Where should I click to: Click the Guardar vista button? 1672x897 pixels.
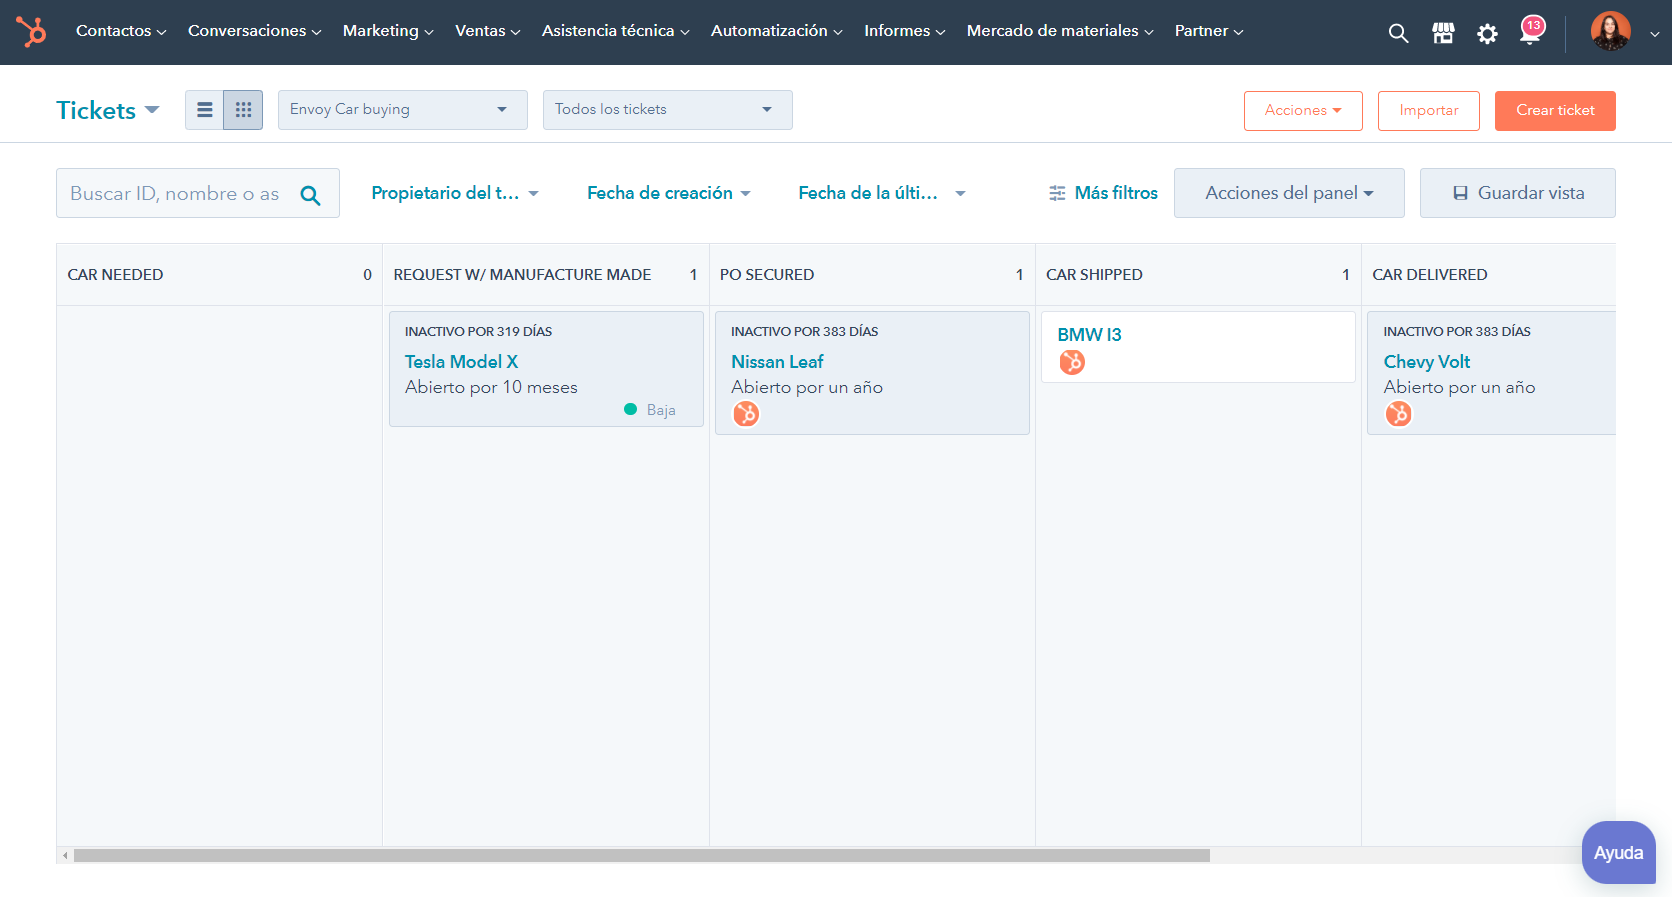[1517, 193]
